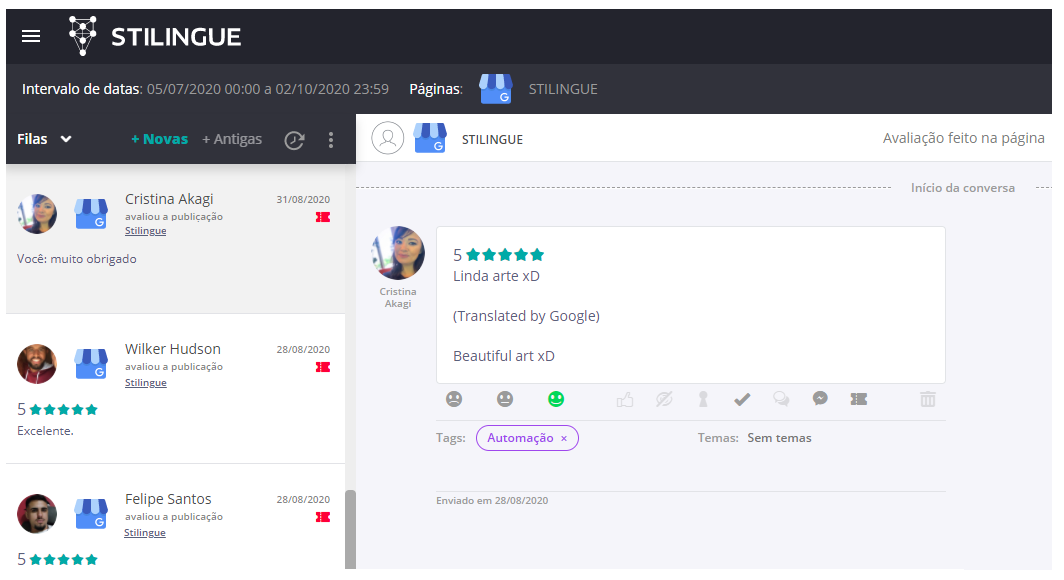
Task: Refresh the queue with the clock-arrow icon
Action: point(294,140)
